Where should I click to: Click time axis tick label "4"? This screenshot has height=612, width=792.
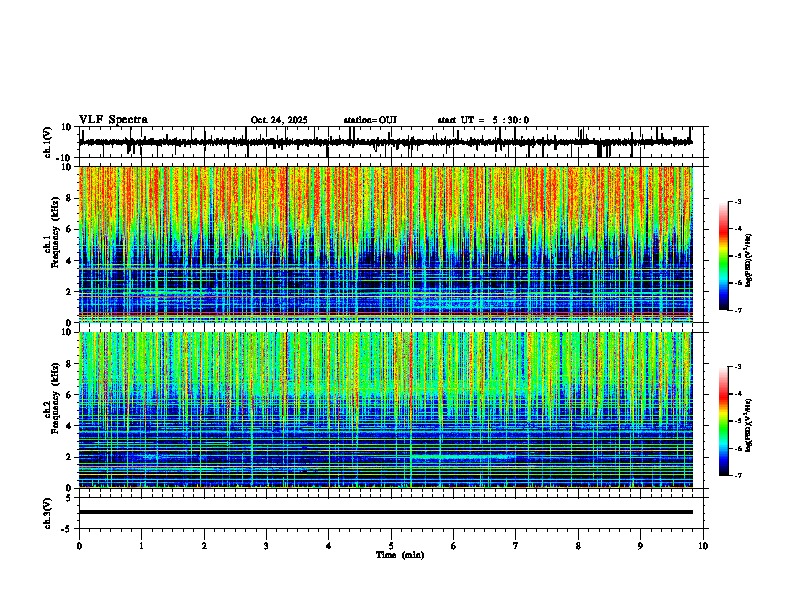tap(328, 546)
